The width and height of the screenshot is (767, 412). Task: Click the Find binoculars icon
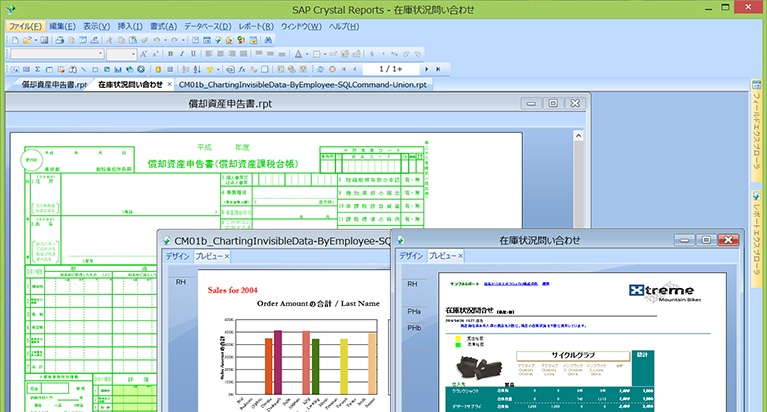(x=268, y=40)
